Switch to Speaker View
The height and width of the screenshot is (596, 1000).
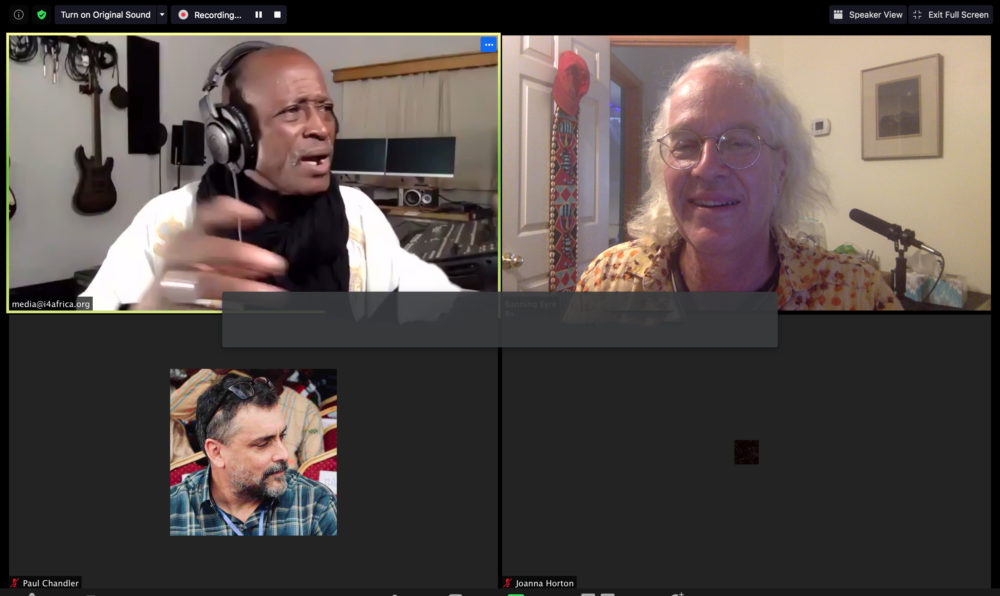[x=867, y=15]
